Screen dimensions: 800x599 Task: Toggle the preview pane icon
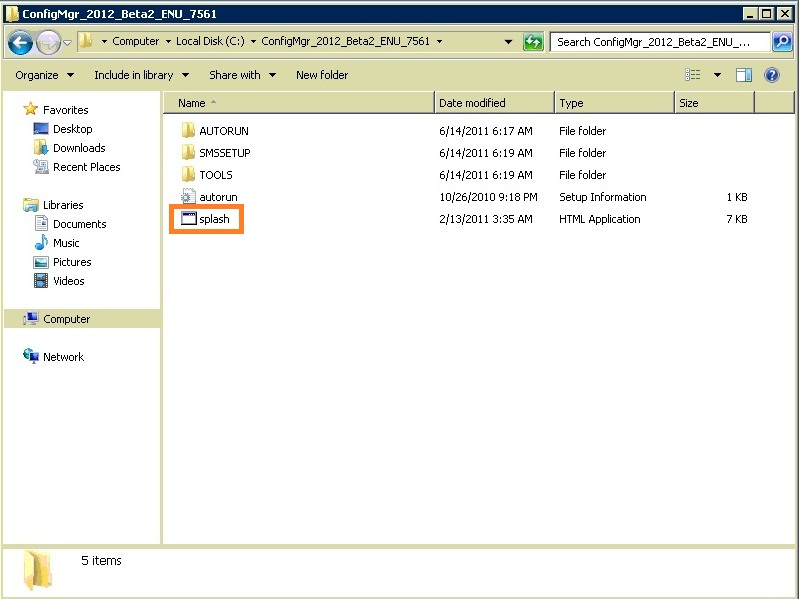743,75
